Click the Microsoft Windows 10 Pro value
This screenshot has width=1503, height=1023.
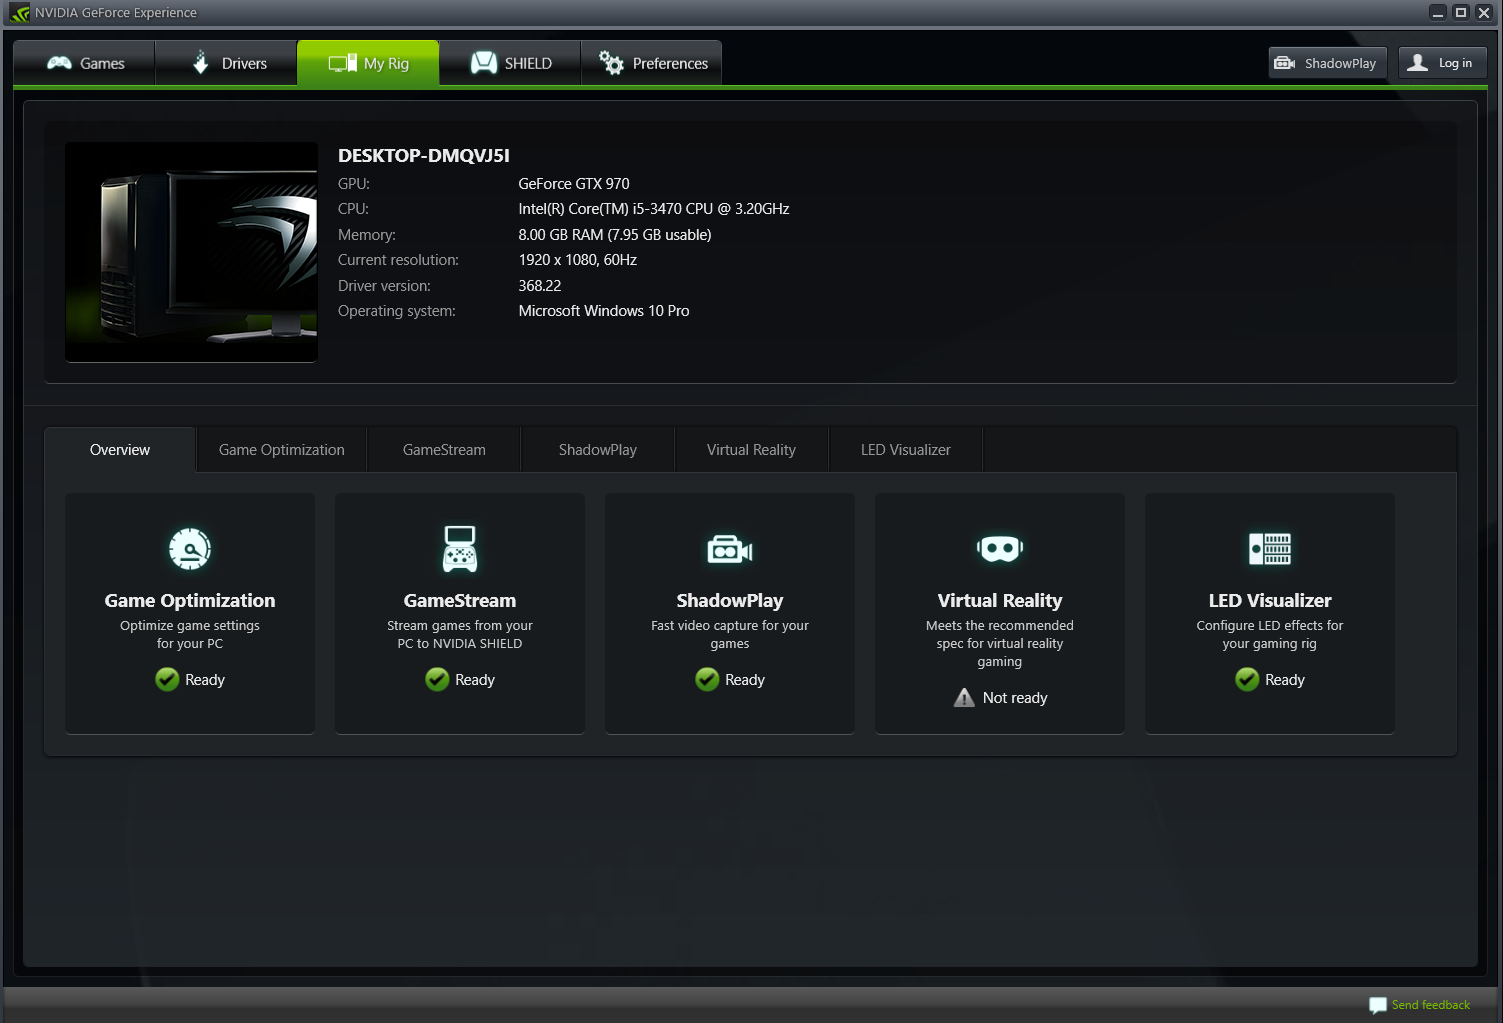[x=604, y=311]
